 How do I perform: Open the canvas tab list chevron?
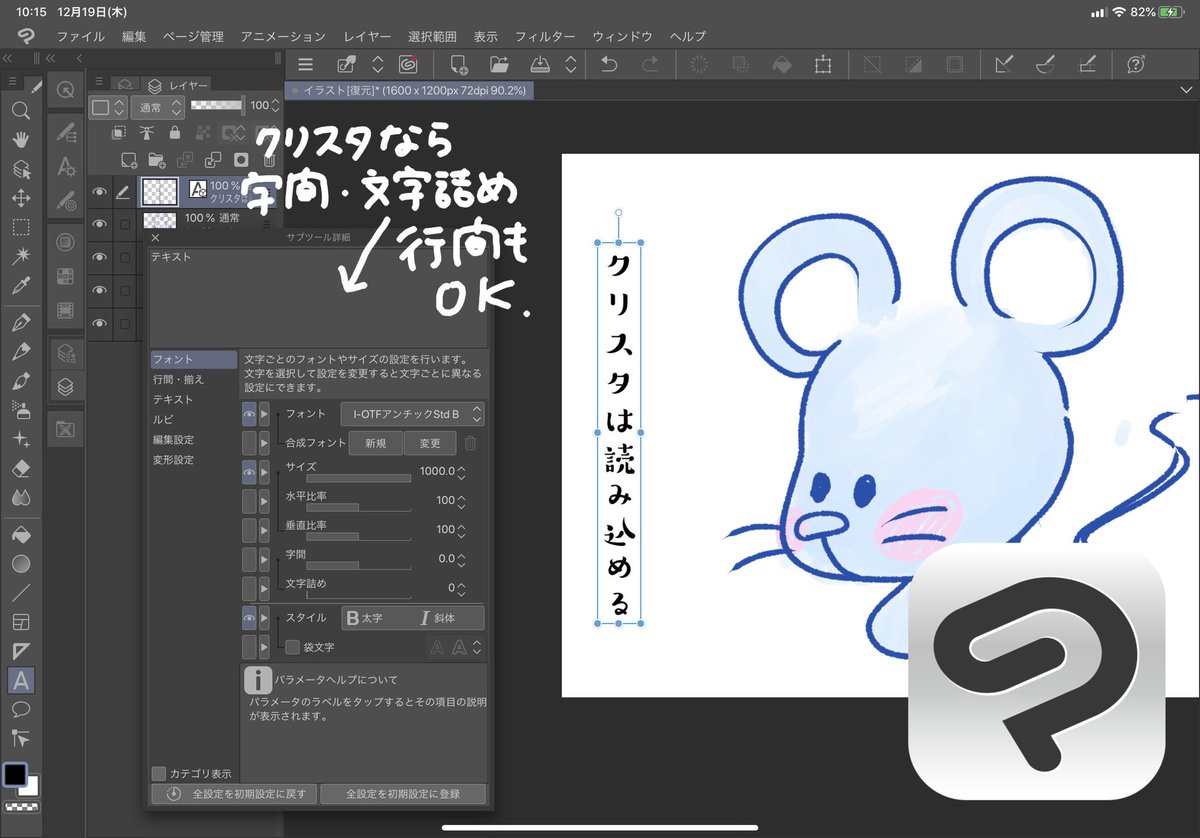[1186, 90]
